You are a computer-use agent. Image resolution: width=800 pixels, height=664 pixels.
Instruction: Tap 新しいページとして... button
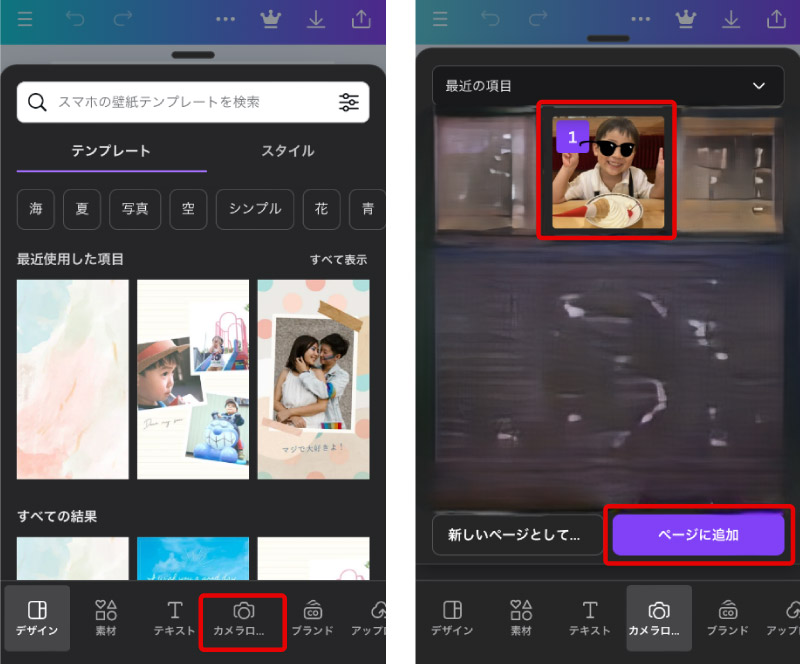(517, 535)
